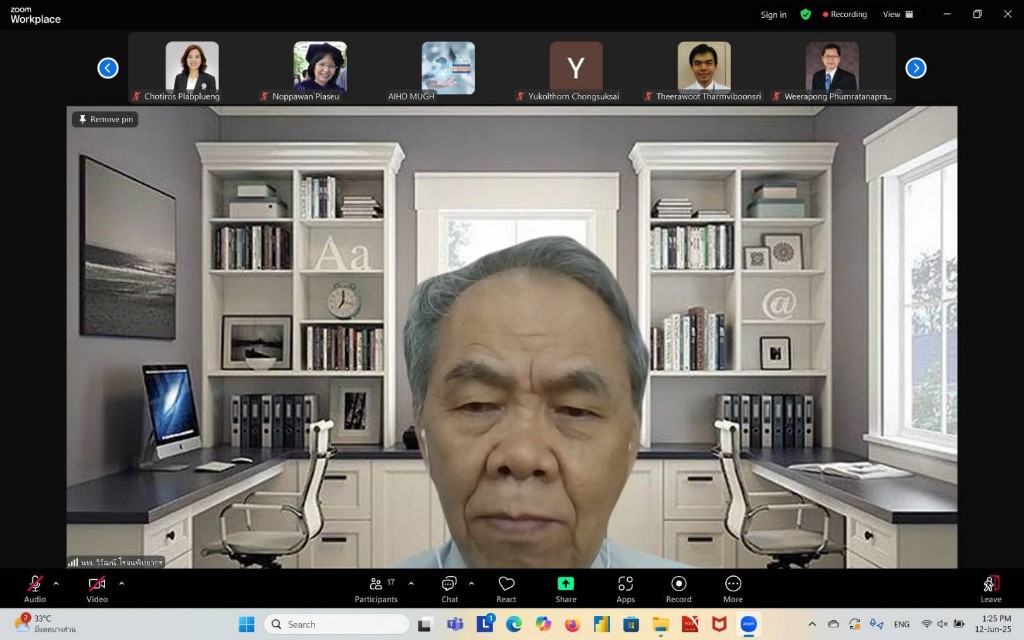
Task: Click the Sign in link
Action: click(x=773, y=14)
